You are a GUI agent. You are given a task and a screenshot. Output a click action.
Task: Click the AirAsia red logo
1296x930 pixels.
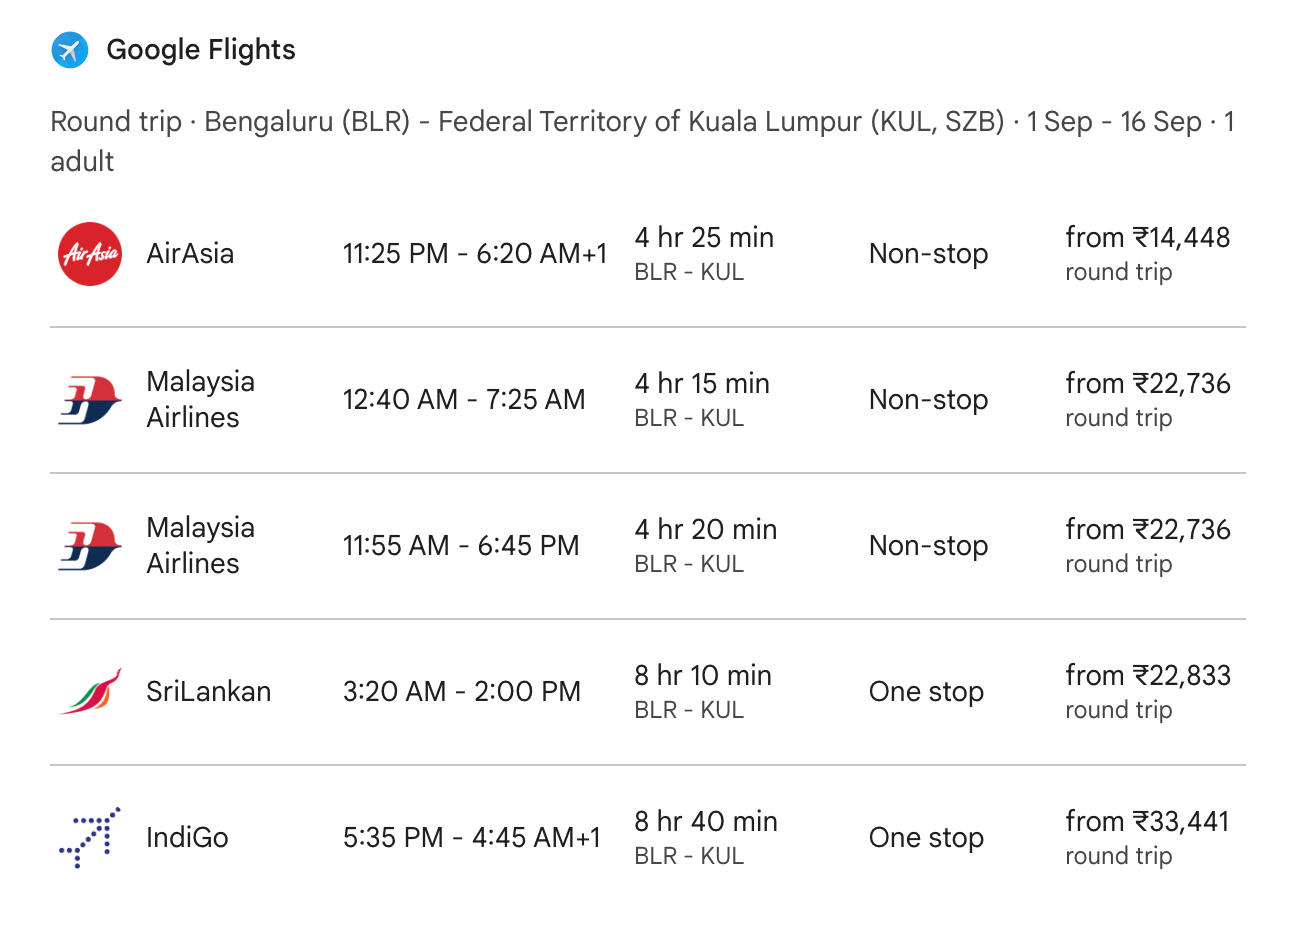[x=90, y=254]
